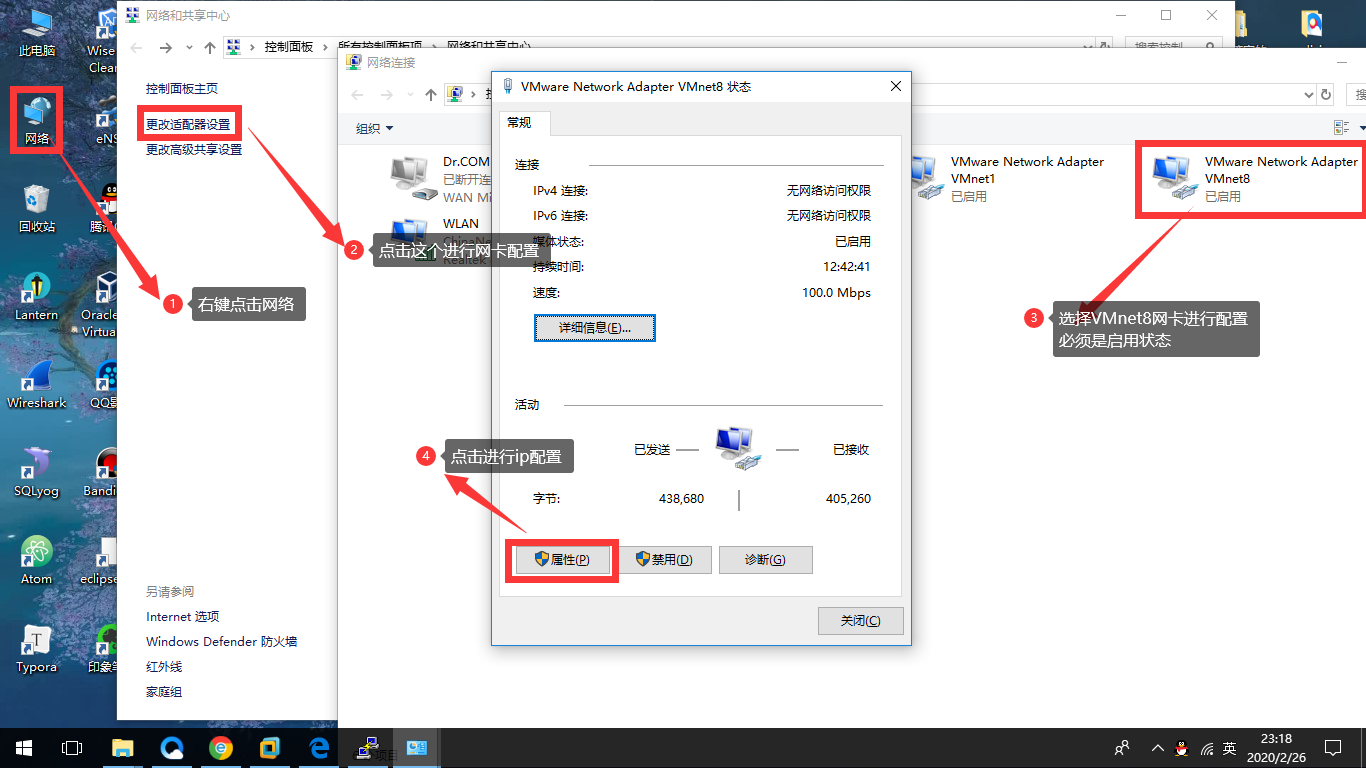Open the notification center icon
This screenshot has height=768, width=1366.
(x=1332, y=748)
